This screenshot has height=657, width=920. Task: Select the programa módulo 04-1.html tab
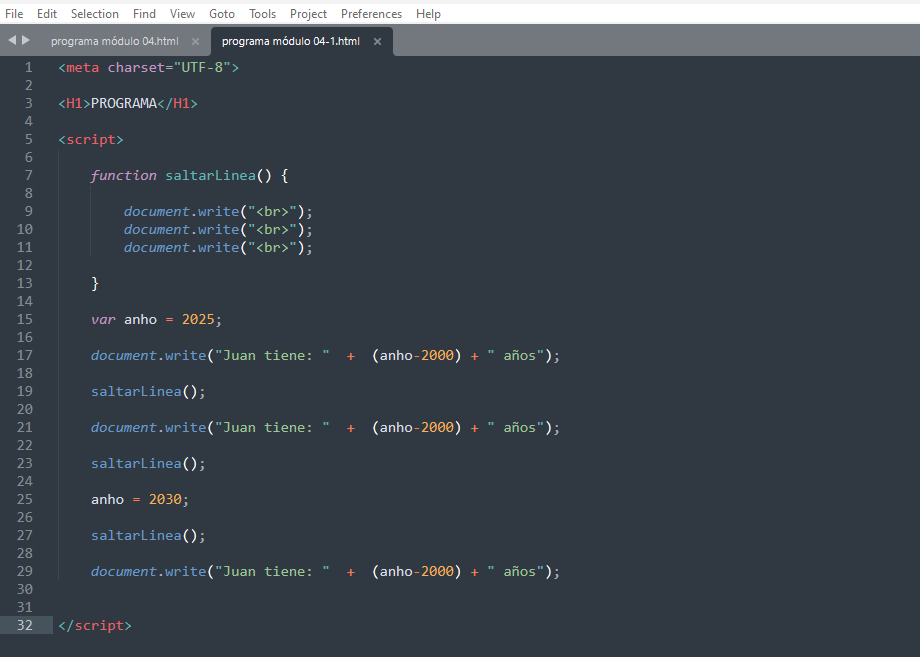[290, 41]
